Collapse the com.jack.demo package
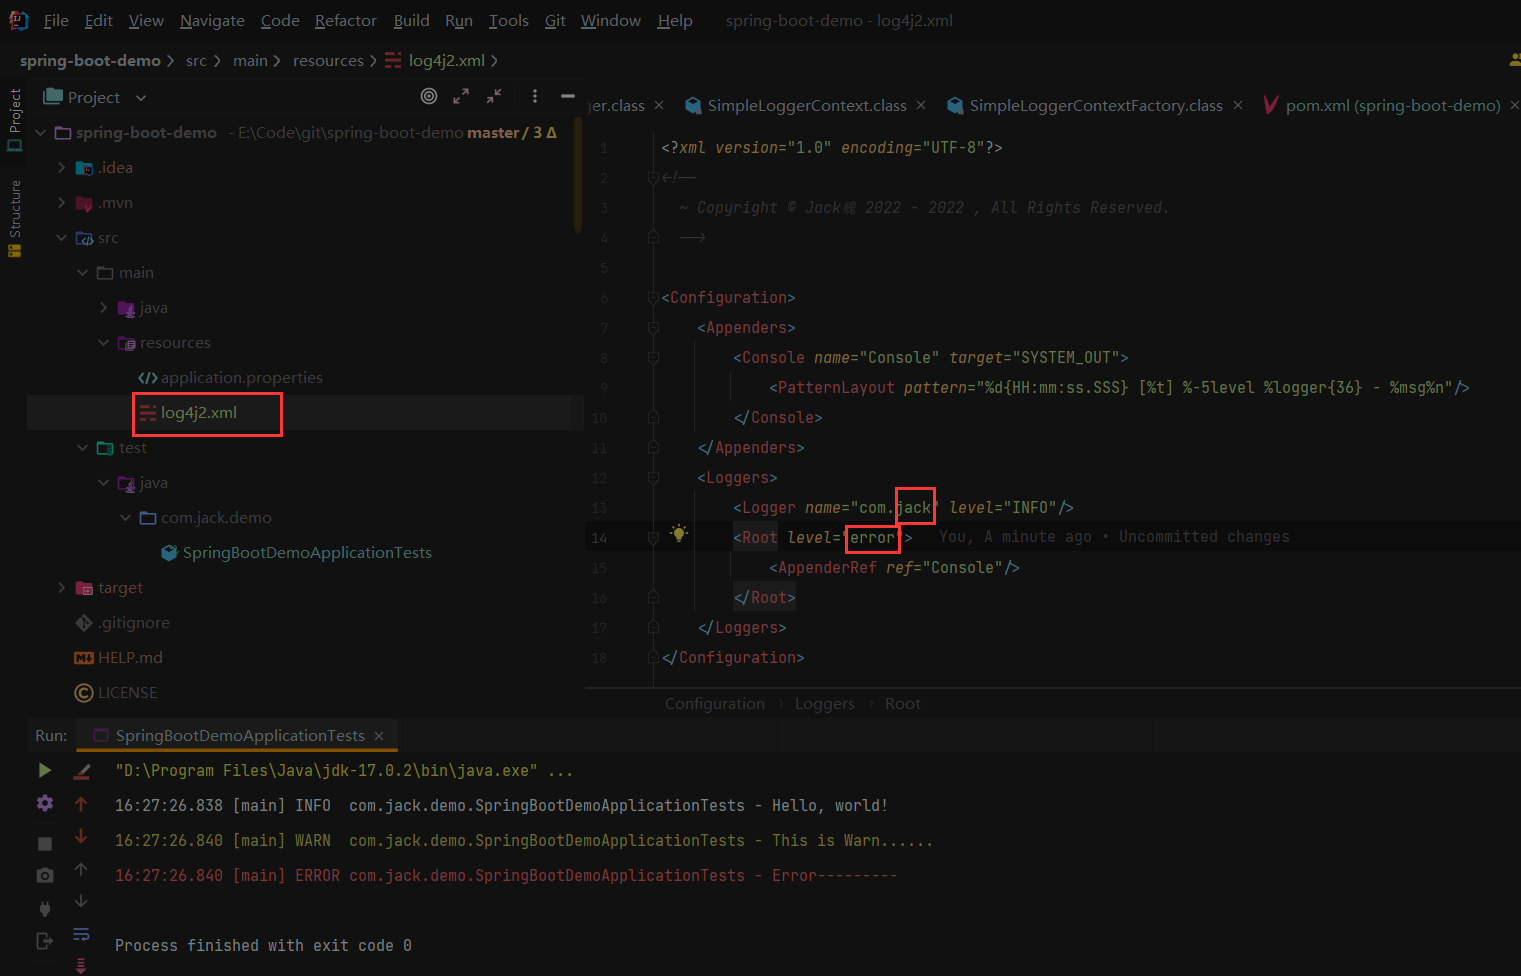This screenshot has height=976, width=1521. 125,518
